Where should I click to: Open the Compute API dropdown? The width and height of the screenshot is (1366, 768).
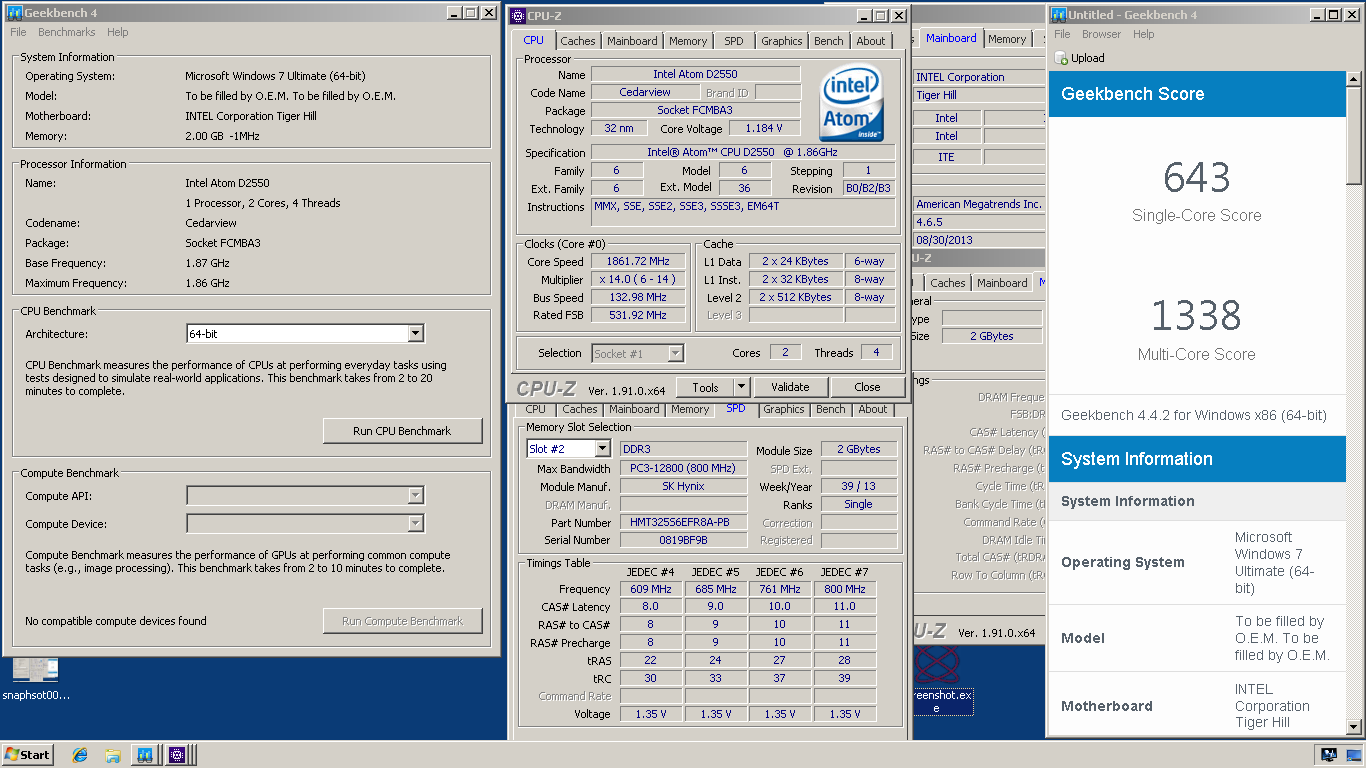tap(416, 496)
